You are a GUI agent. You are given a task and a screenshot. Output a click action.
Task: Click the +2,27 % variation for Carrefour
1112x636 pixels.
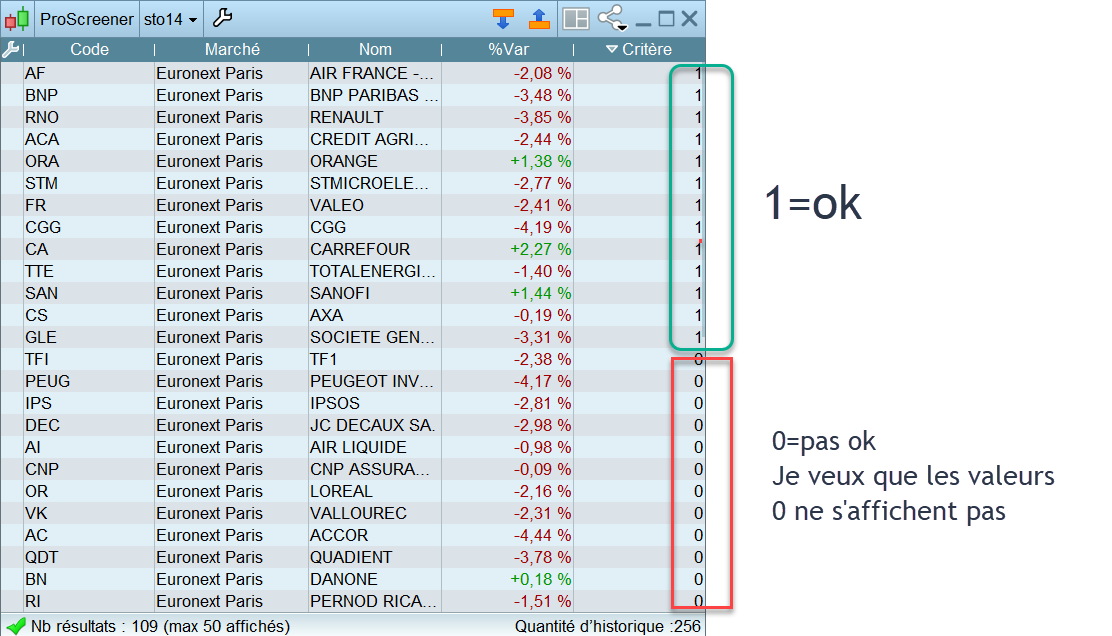[x=540, y=250]
